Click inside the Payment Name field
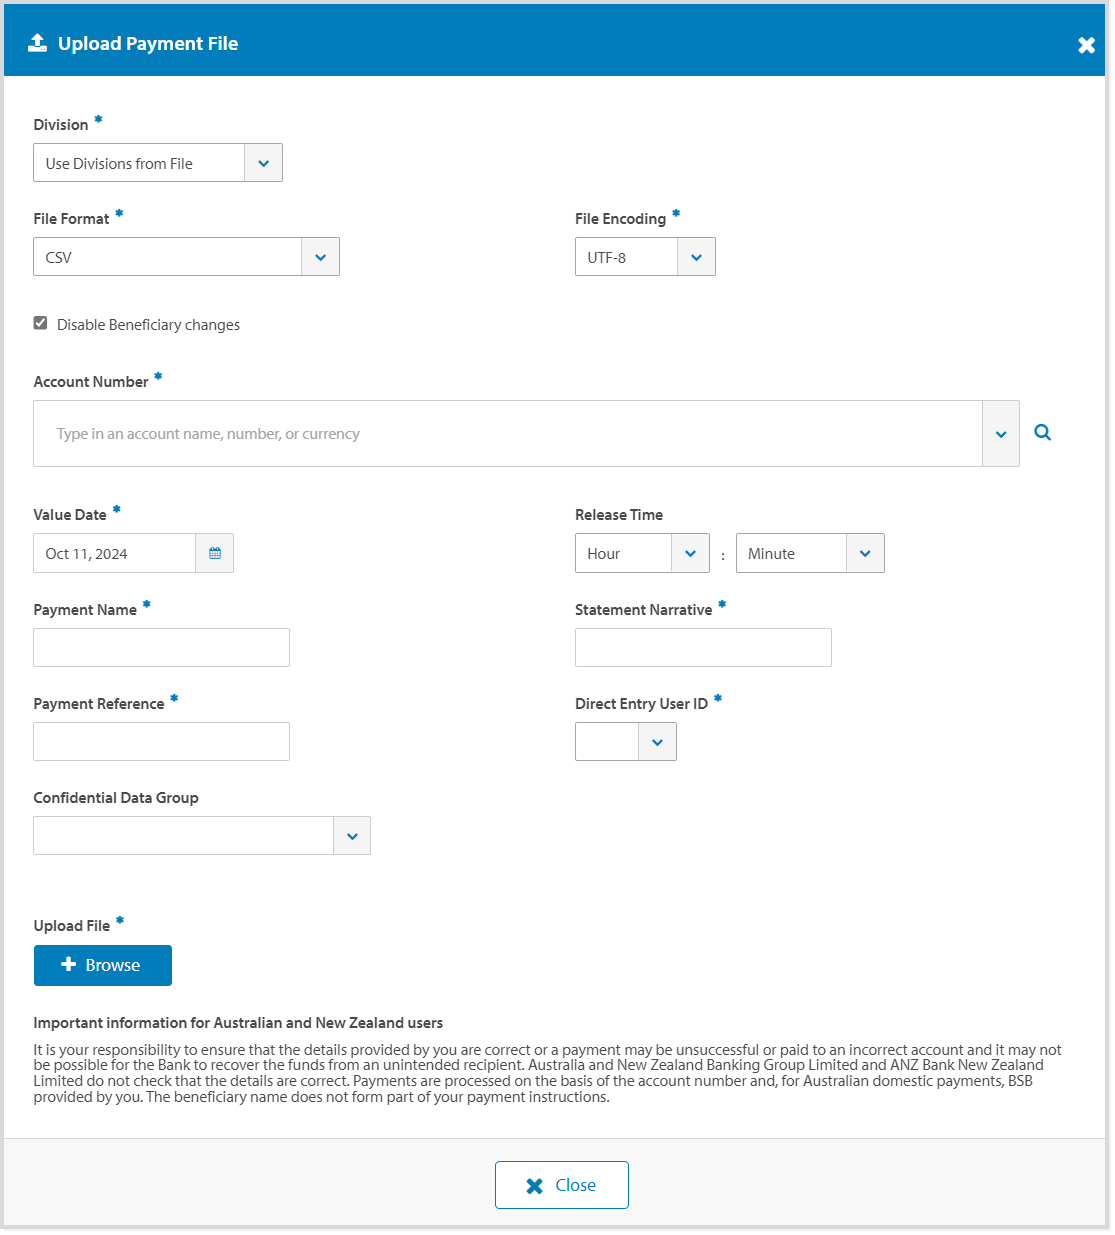 coord(160,647)
